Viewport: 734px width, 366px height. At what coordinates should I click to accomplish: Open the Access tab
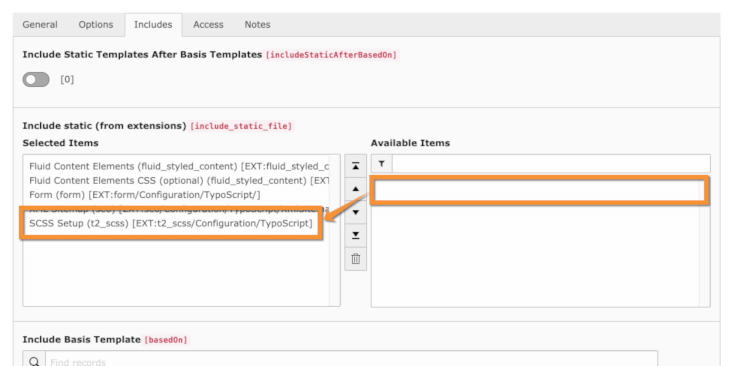208,25
